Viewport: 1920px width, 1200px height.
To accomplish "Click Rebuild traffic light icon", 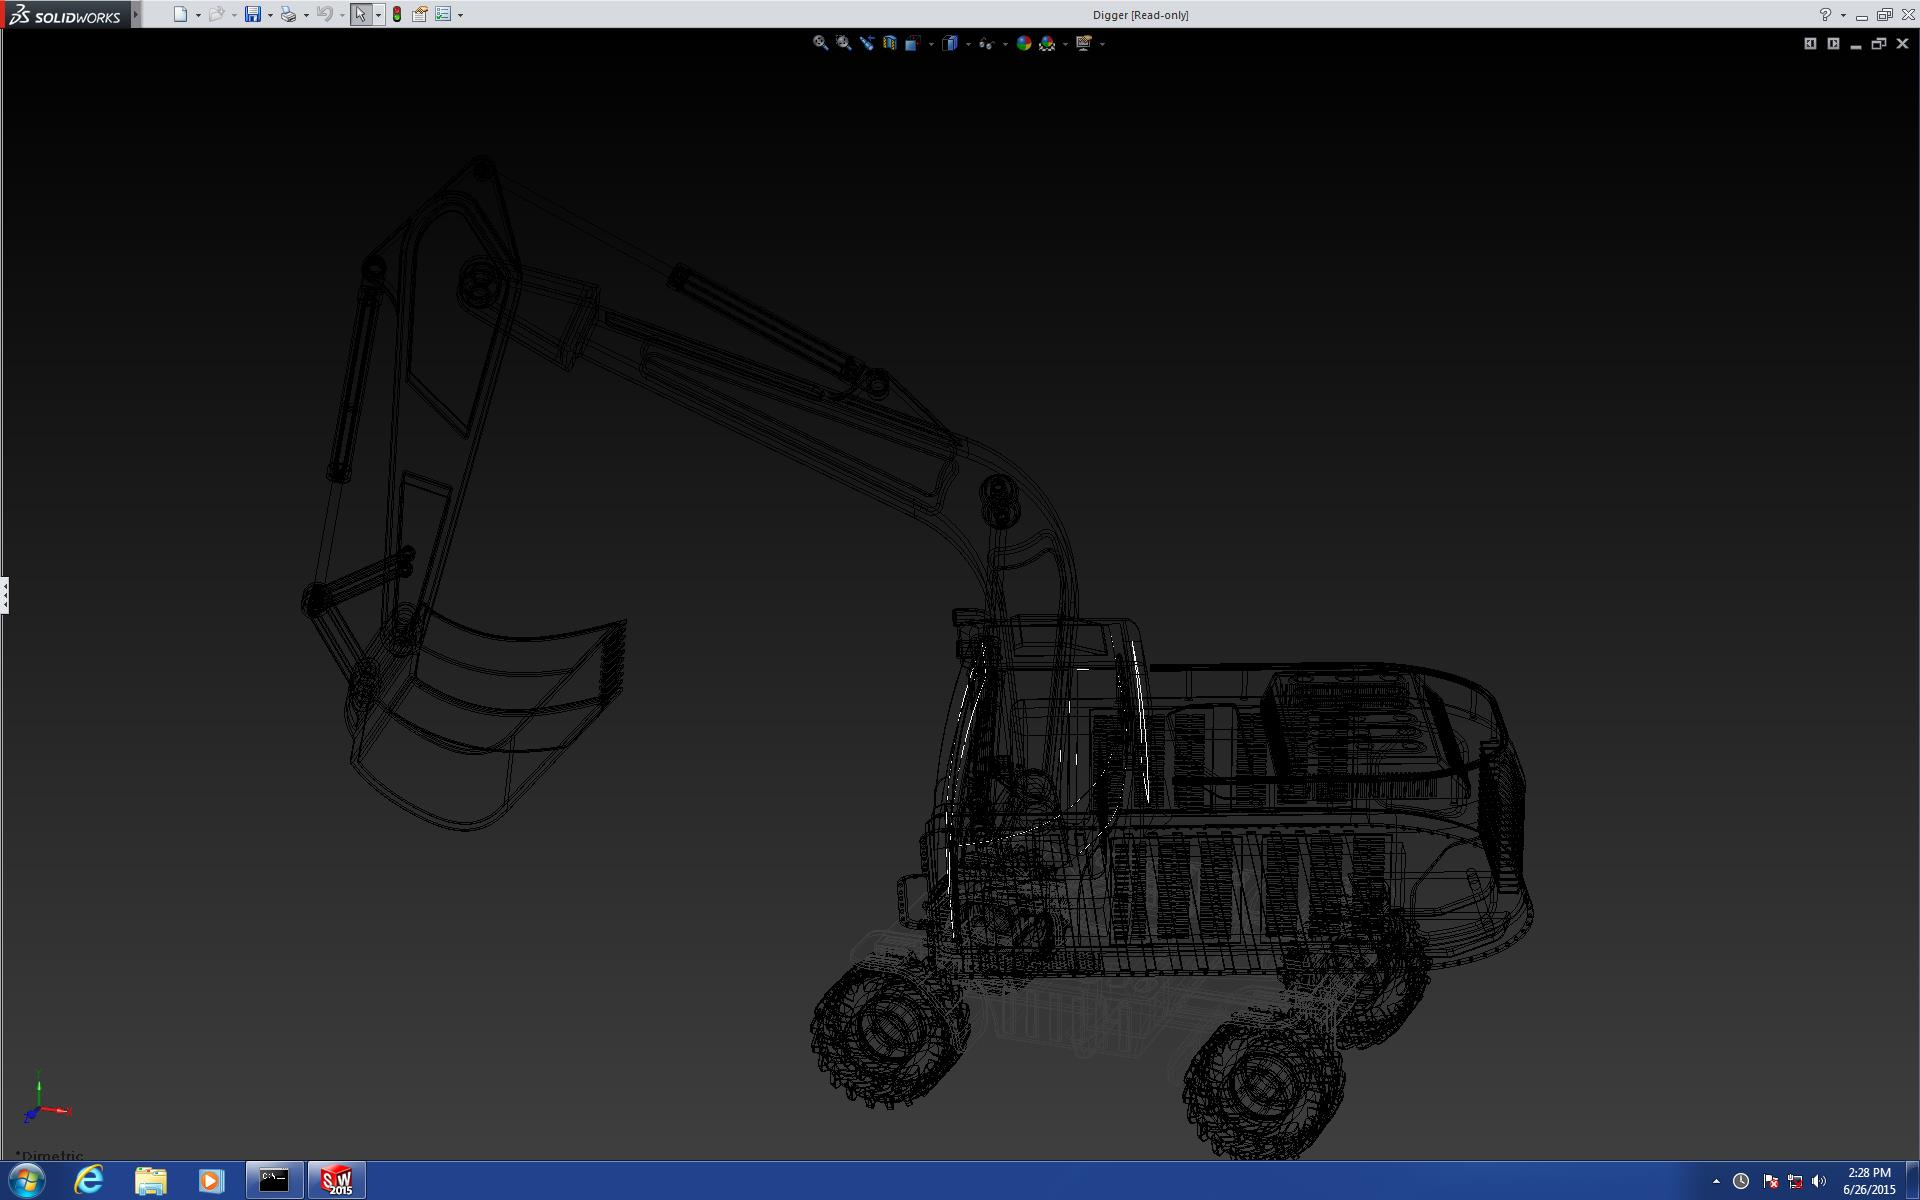I will click(397, 14).
